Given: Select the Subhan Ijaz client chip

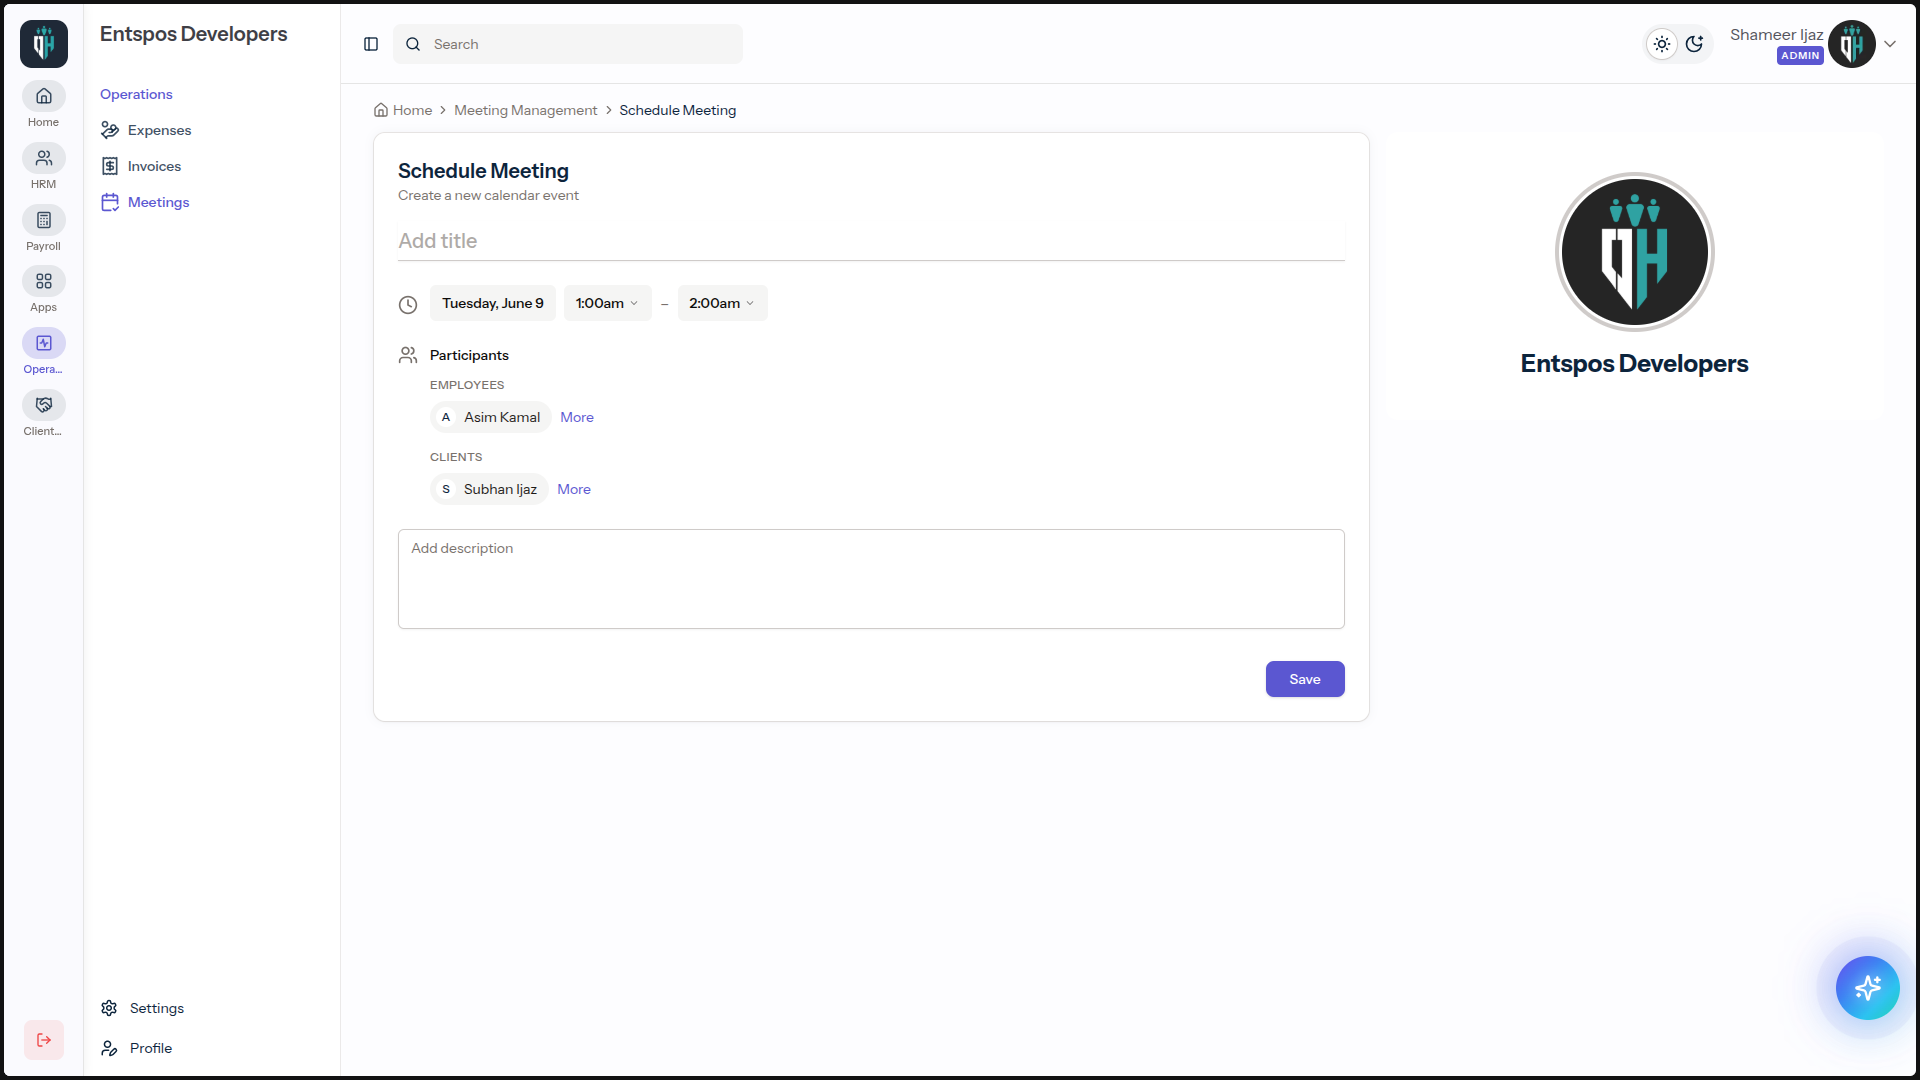Looking at the screenshot, I should (488, 489).
